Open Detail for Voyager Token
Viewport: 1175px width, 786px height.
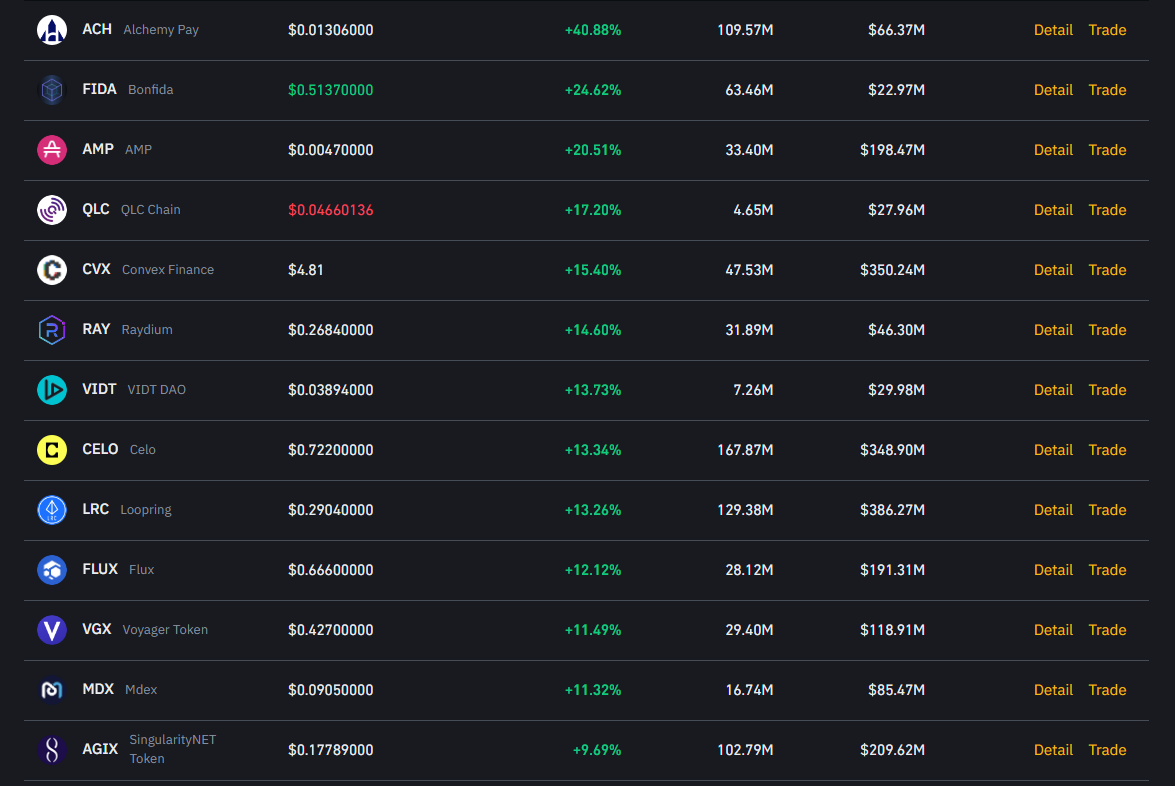pyautogui.click(x=1053, y=630)
